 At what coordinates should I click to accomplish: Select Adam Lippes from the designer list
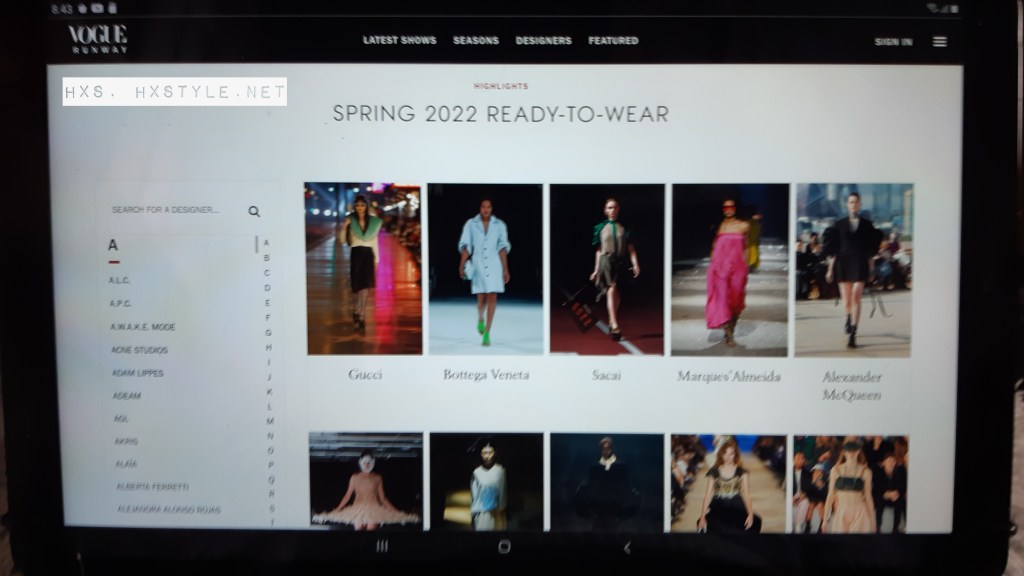(x=137, y=373)
